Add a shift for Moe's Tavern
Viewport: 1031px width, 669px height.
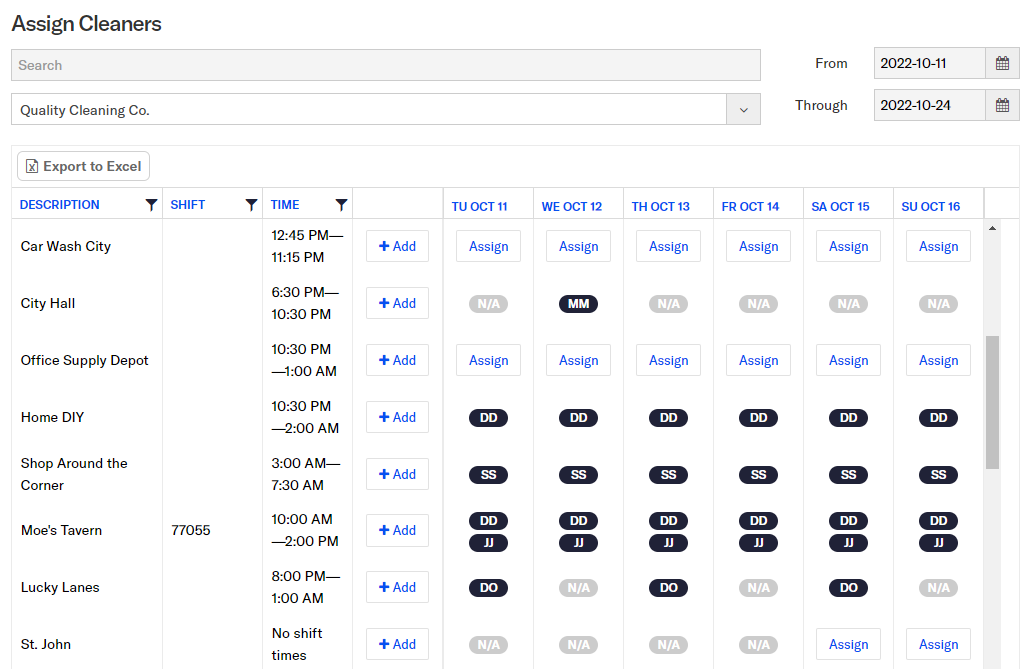(397, 530)
